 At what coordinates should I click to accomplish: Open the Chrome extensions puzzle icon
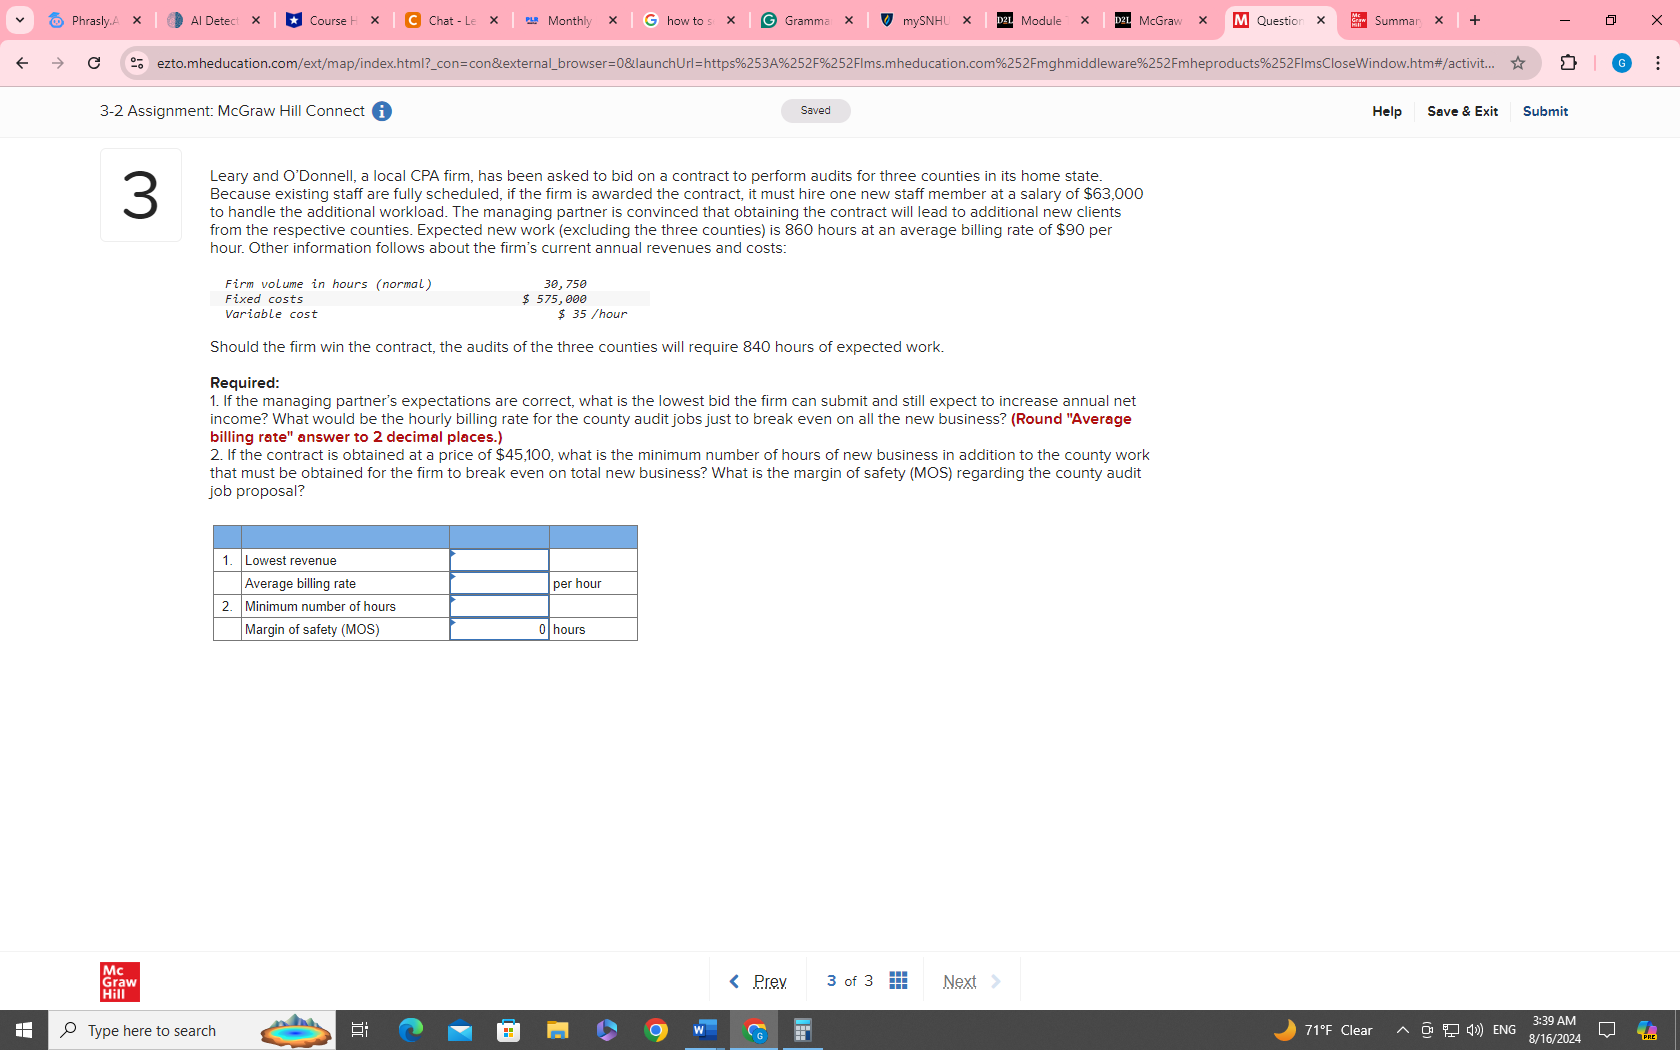click(1568, 63)
